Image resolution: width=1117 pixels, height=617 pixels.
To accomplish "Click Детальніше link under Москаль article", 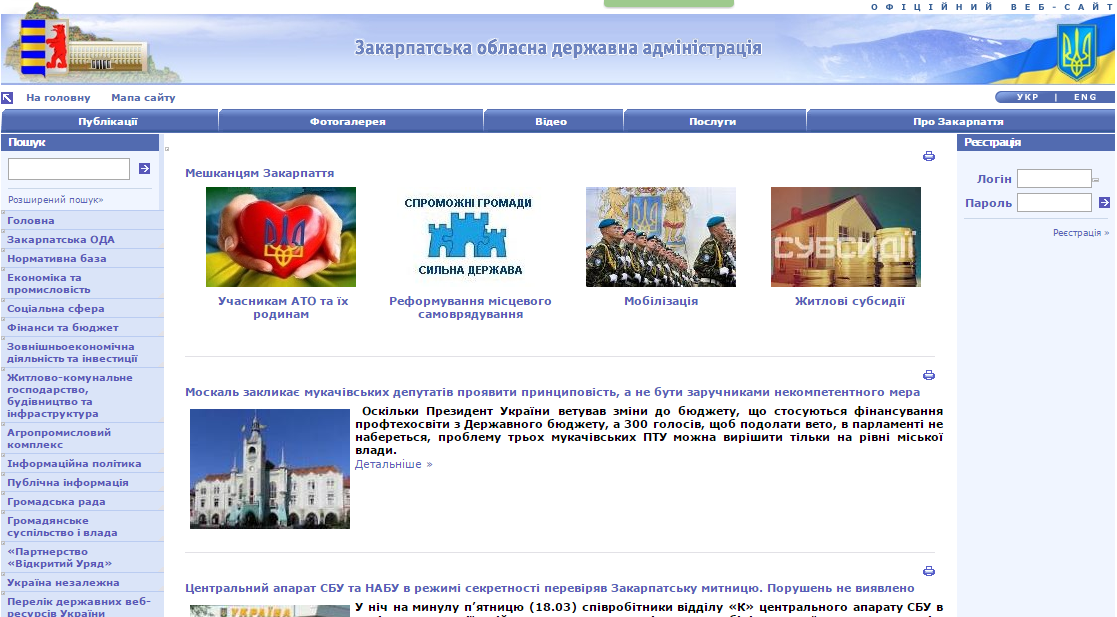I will pos(393,464).
